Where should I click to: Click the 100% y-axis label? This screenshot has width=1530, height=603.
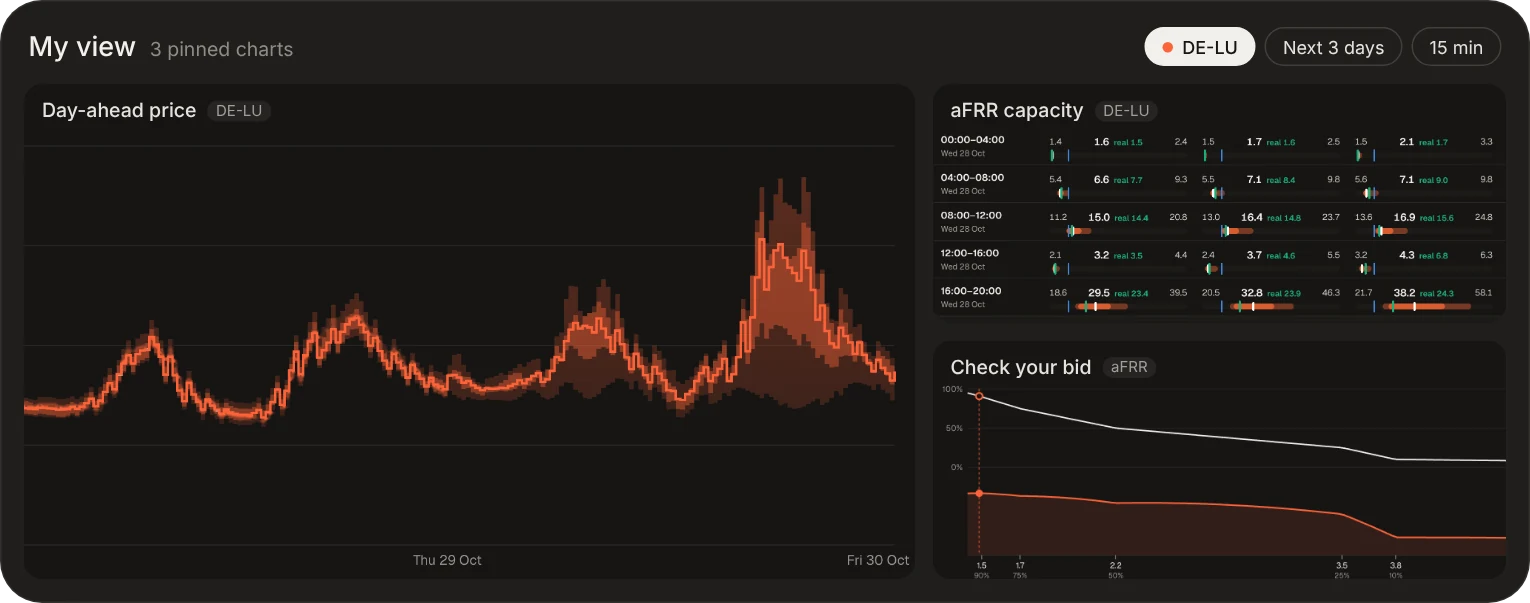pos(953,389)
